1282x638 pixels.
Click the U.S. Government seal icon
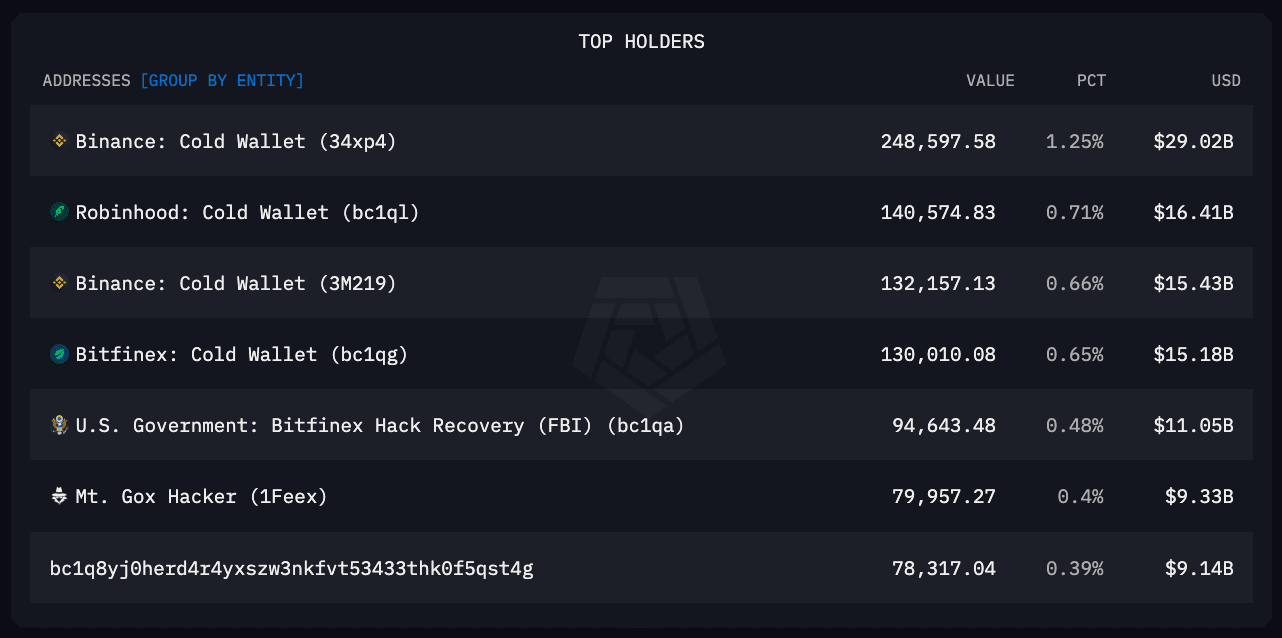pyautogui.click(x=59, y=425)
